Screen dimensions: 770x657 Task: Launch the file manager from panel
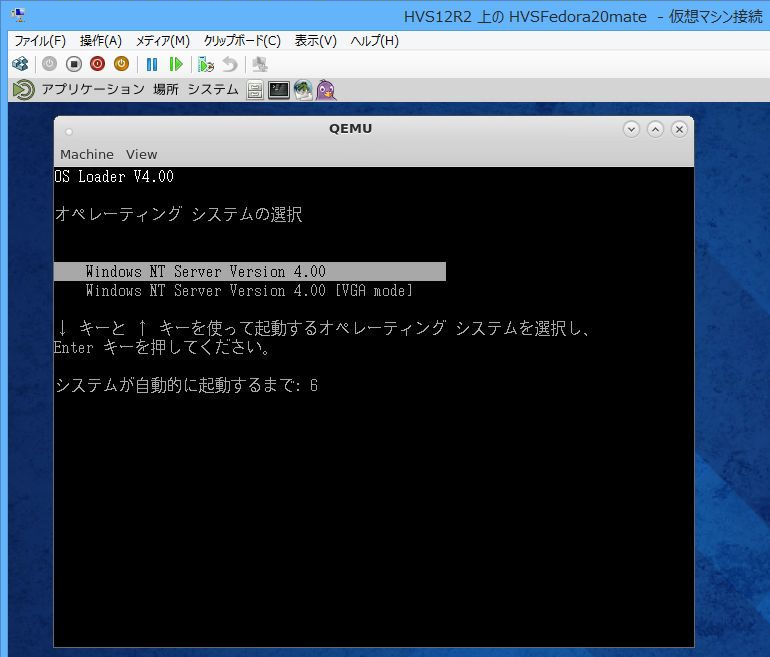pyautogui.click(x=255, y=90)
